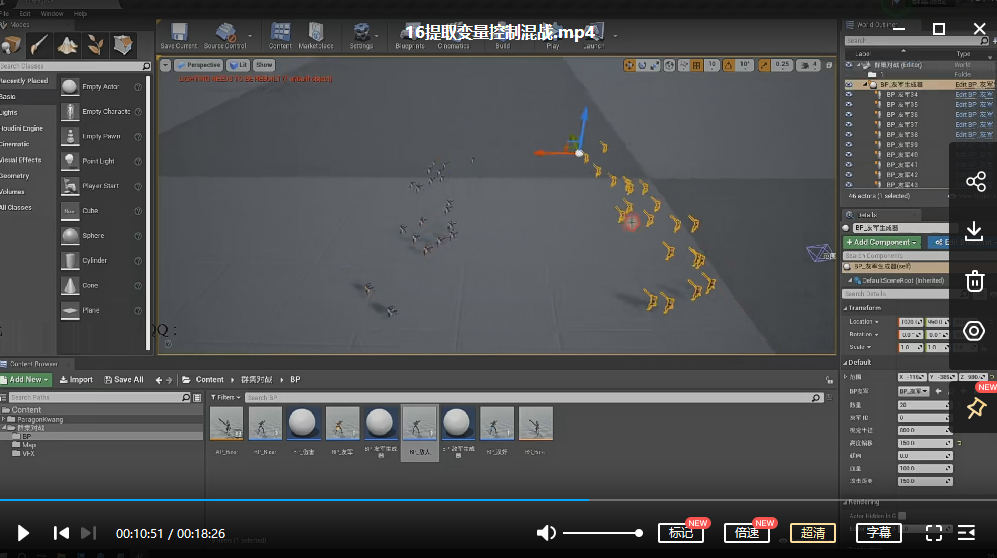Skip to the previous video

[61, 533]
